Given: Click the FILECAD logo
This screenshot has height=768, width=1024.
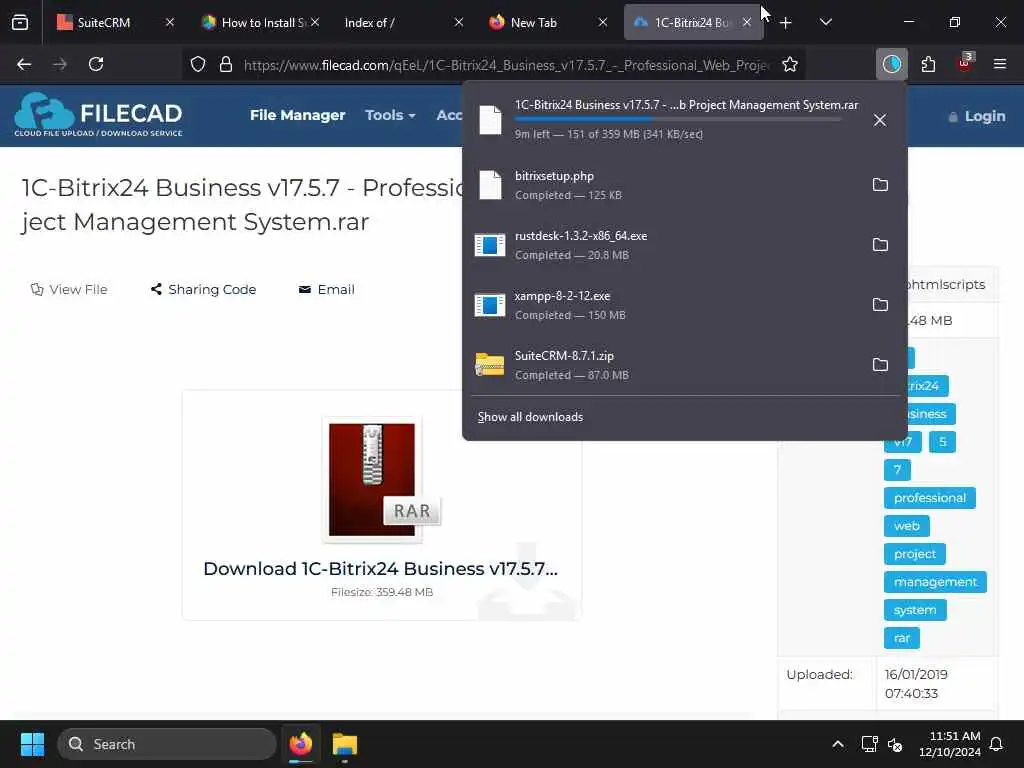Looking at the screenshot, I should 98,114.
